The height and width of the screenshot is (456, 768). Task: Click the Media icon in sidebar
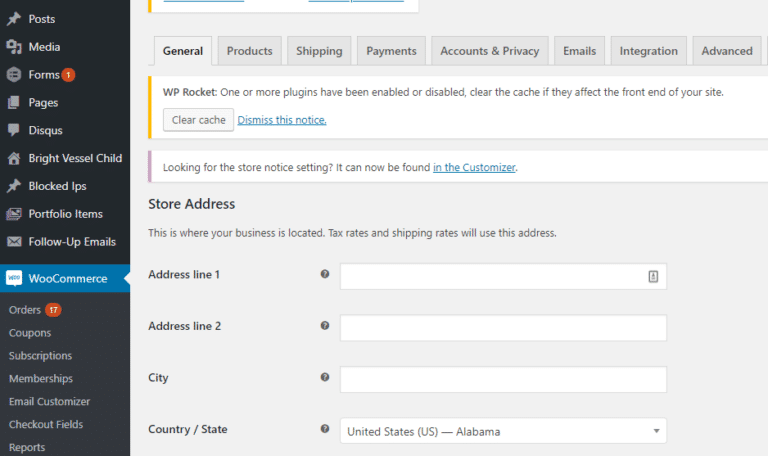14,47
